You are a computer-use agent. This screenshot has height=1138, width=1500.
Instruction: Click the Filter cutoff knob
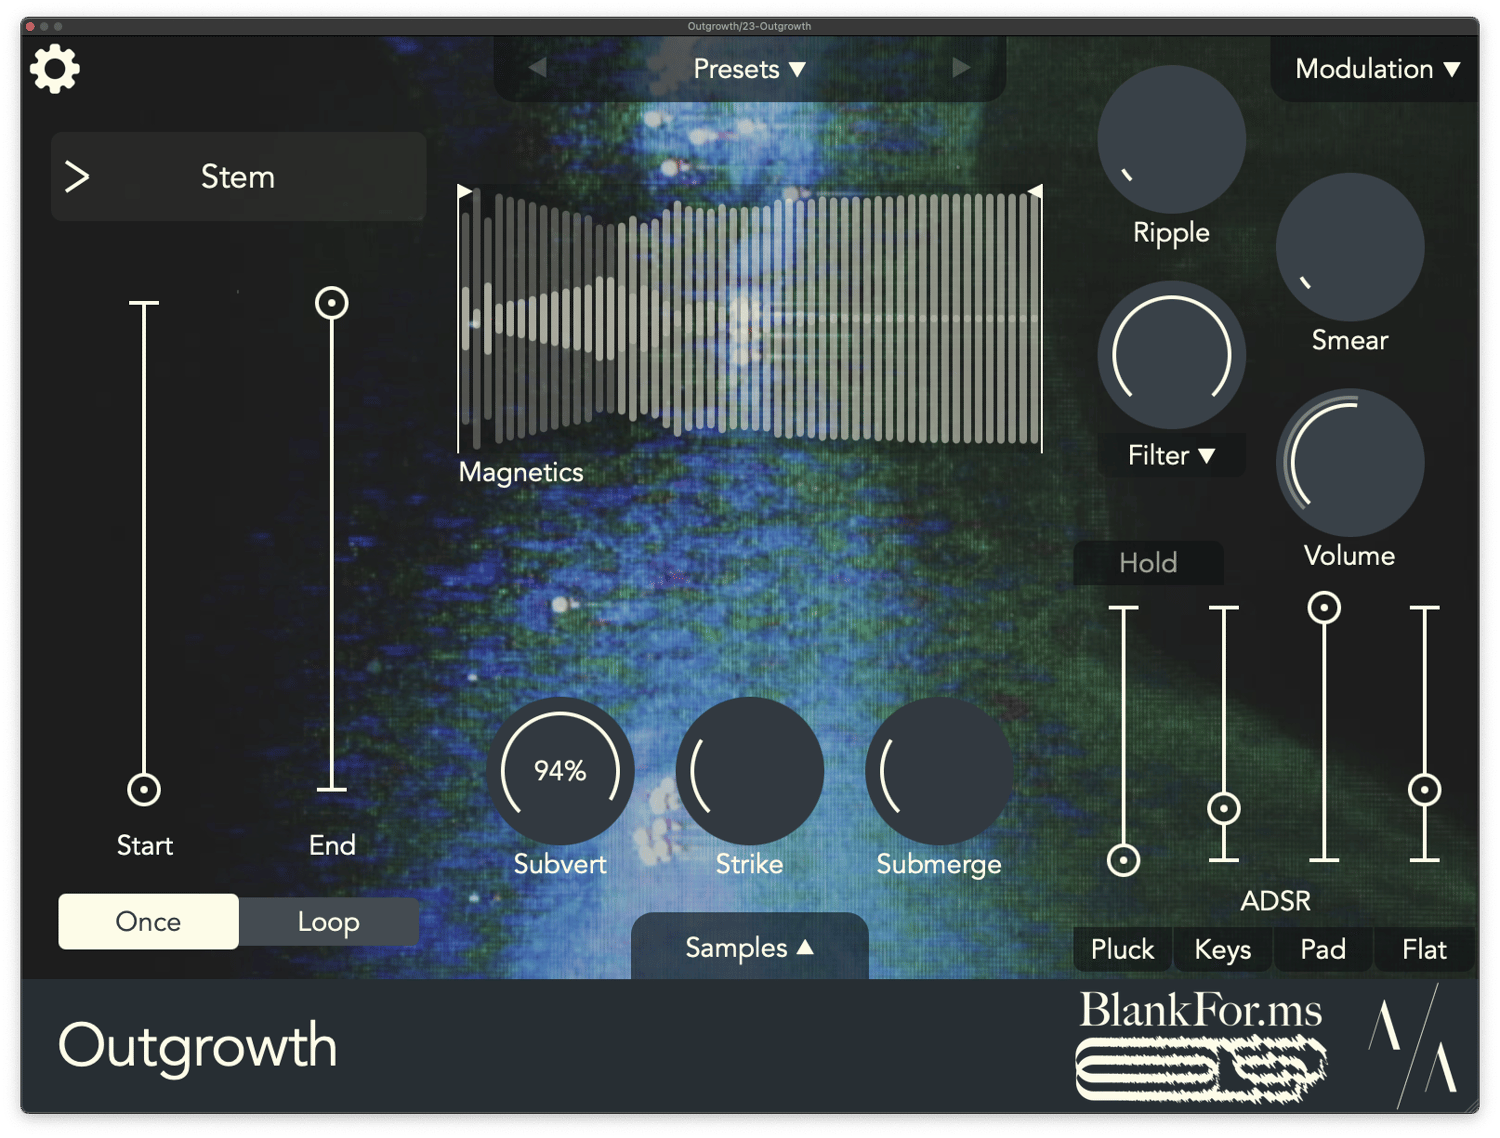[1171, 355]
